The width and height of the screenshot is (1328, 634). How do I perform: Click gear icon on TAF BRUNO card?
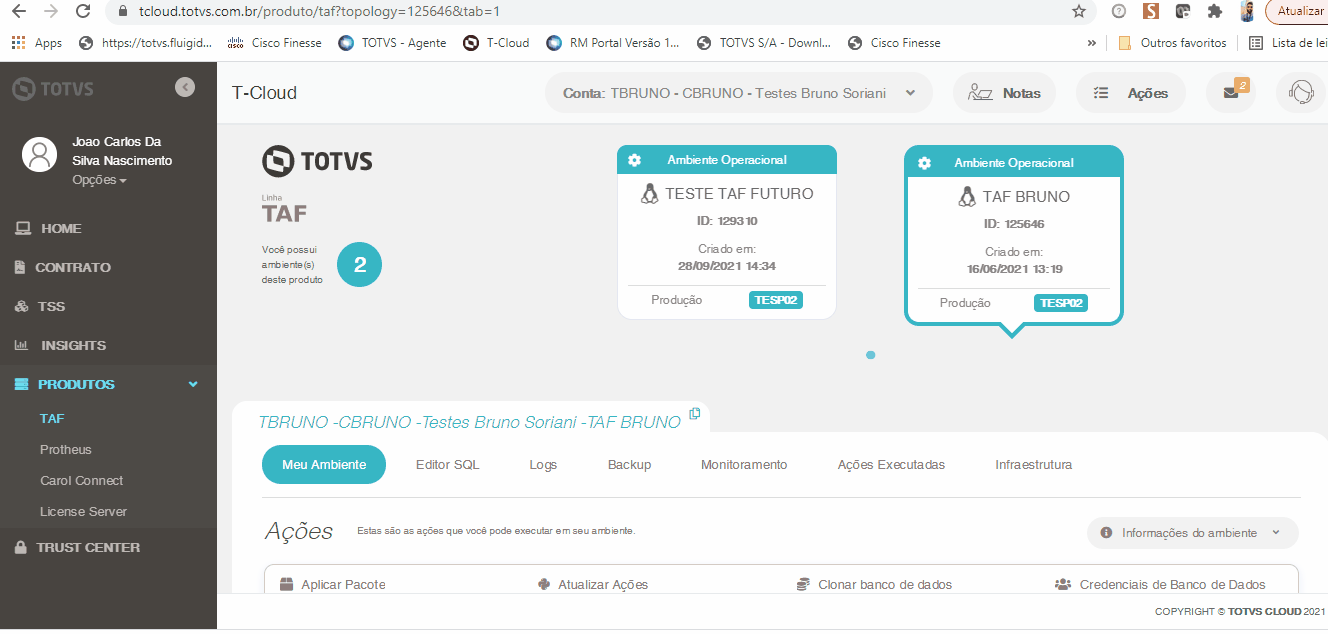(x=924, y=163)
